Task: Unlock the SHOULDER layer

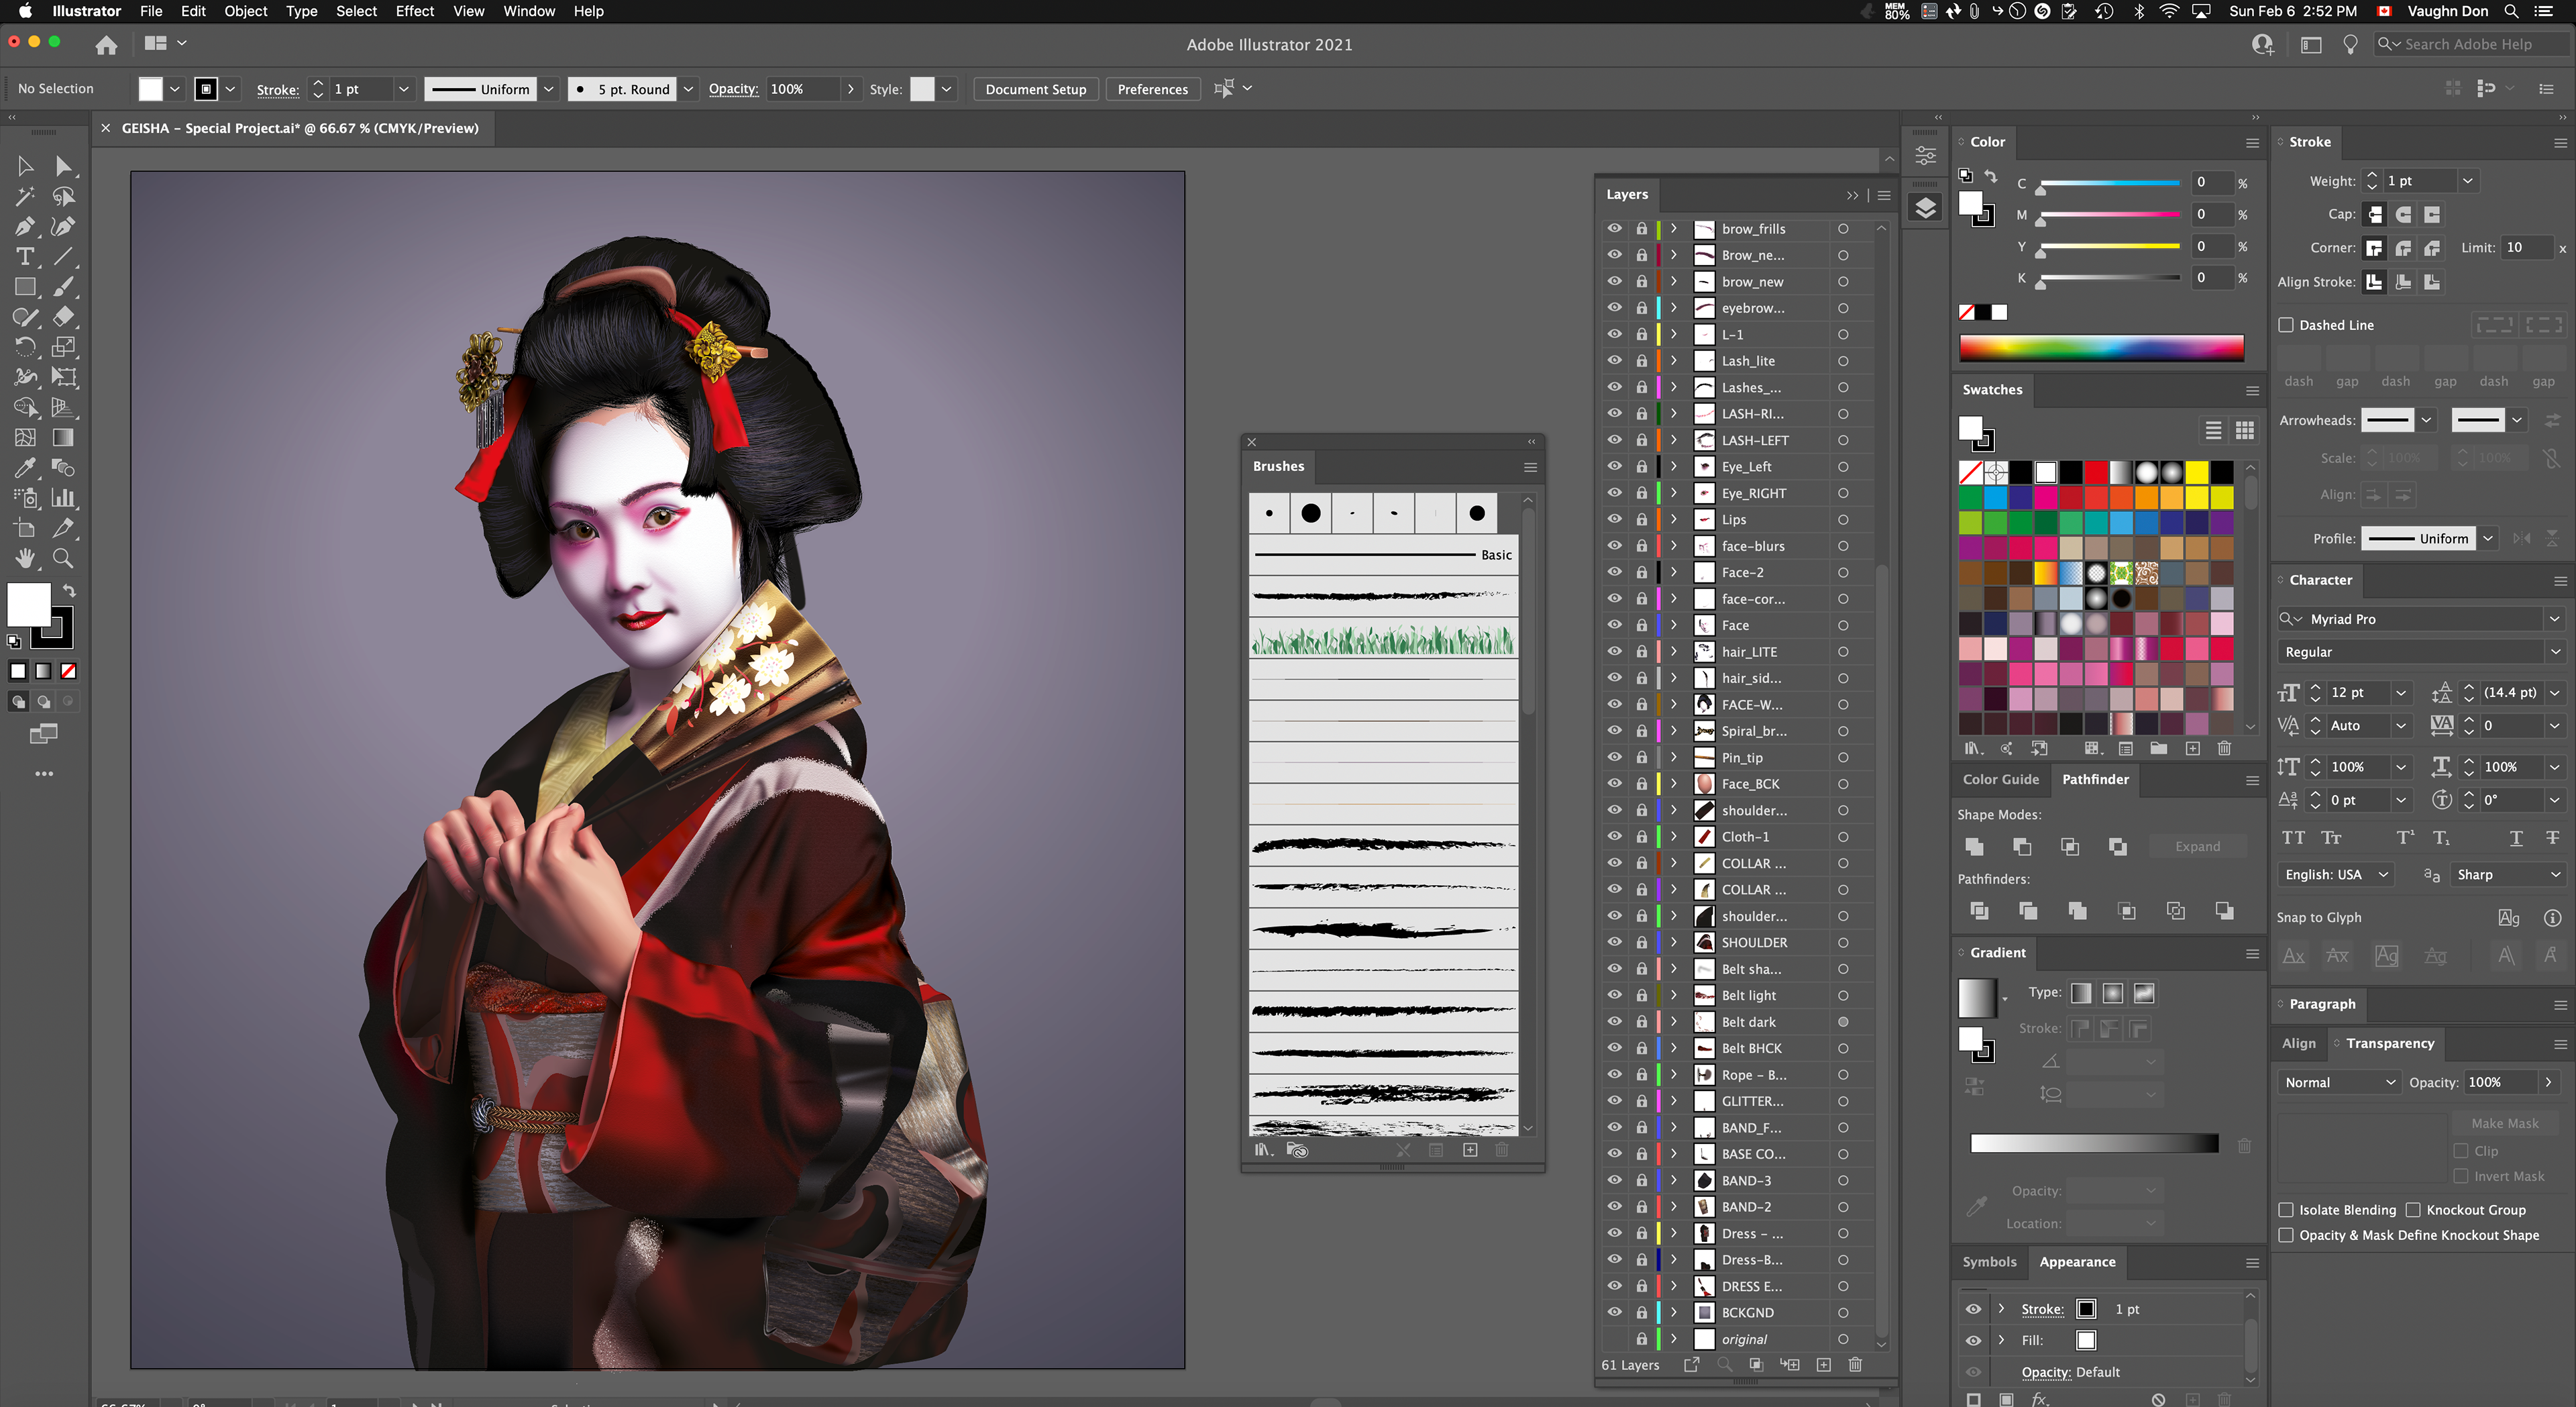Action: tap(1641, 942)
